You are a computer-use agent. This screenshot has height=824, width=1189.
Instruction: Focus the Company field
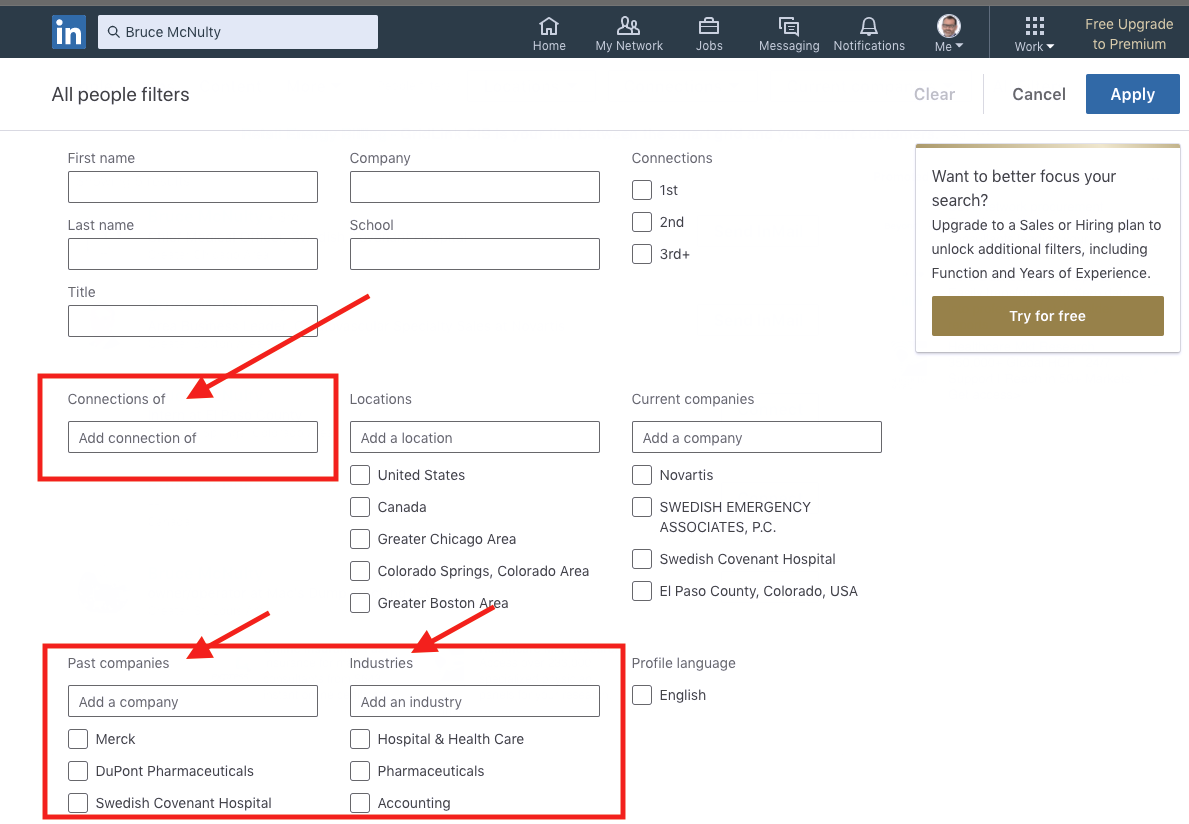point(475,186)
